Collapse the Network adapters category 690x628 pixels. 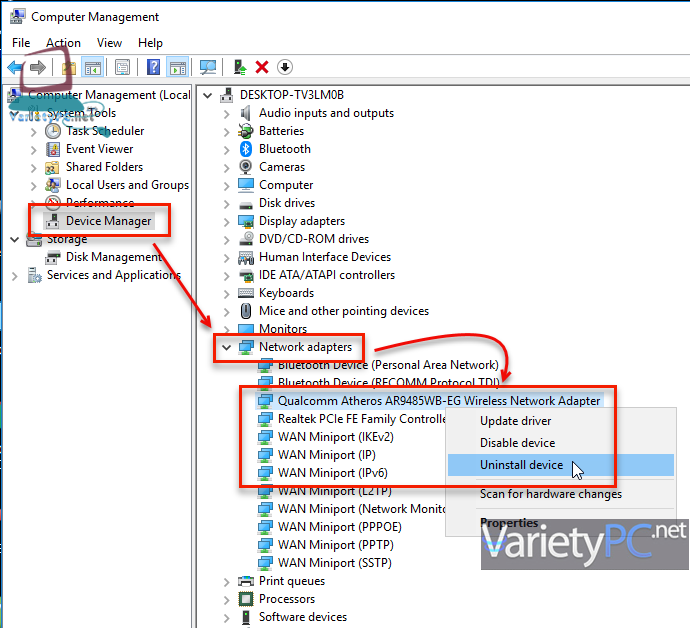tap(226, 347)
